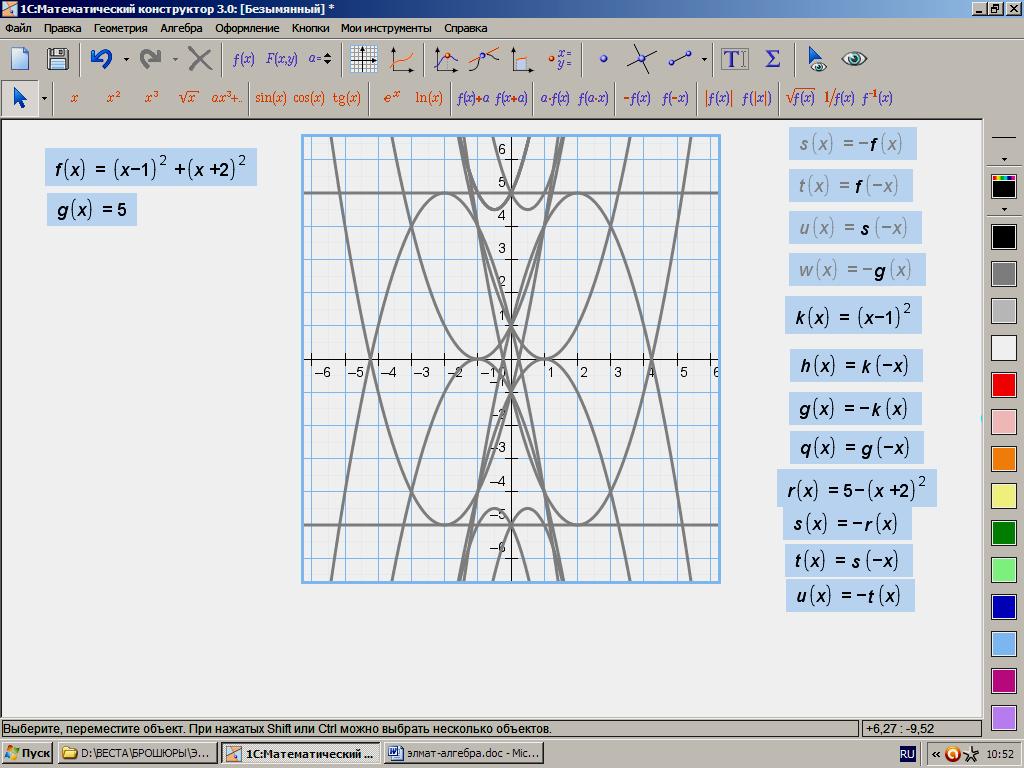Open the Правка menu
This screenshot has height=768, width=1024.
click(x=63, y=28)
